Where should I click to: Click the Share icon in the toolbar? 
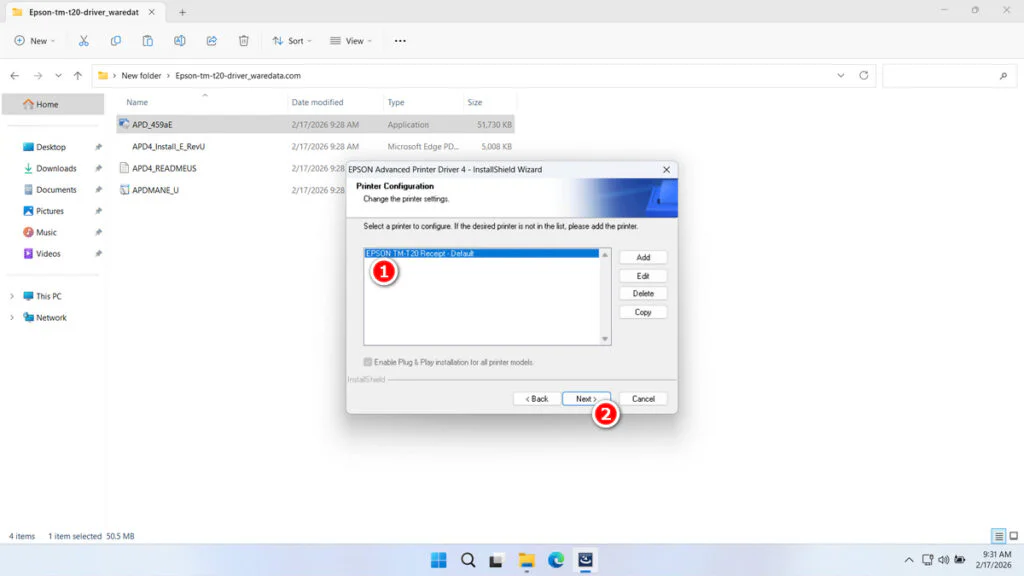pos(211,40)
